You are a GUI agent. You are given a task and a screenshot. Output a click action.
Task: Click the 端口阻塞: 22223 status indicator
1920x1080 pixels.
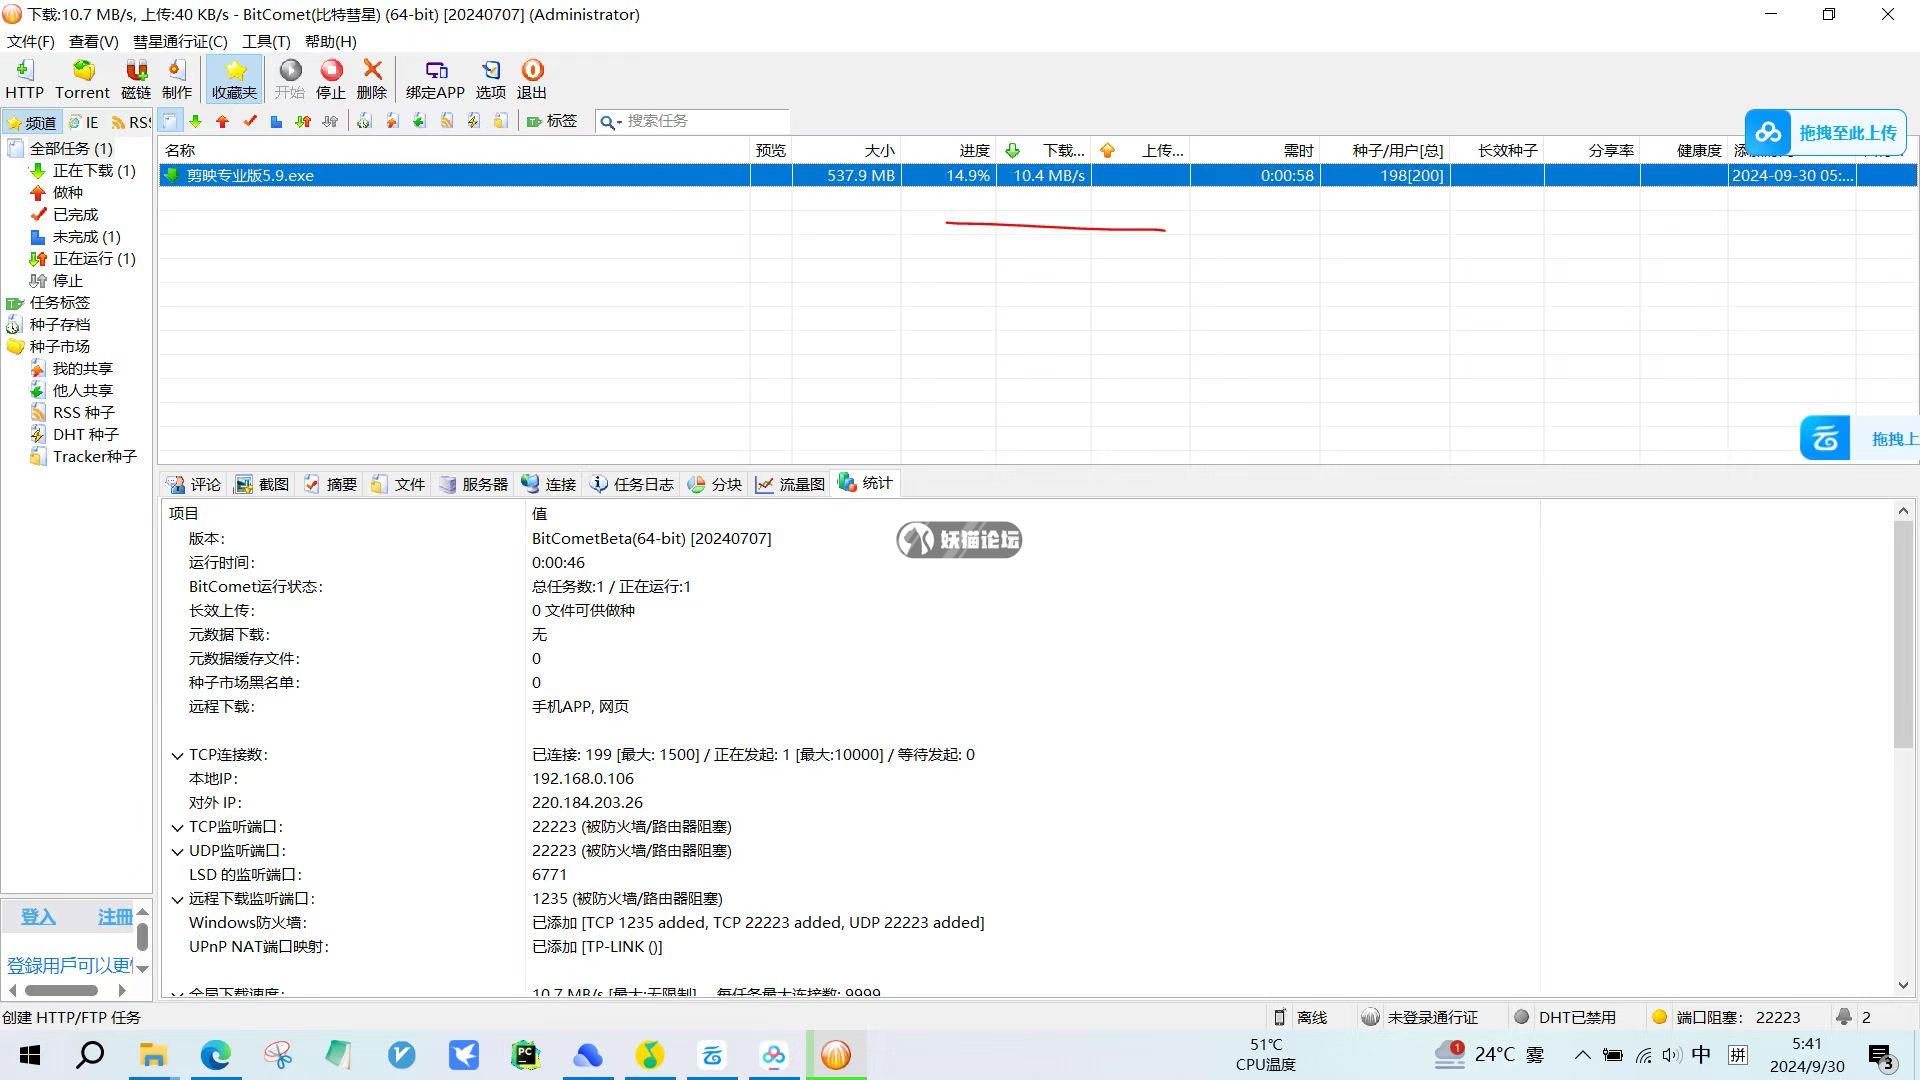coord(1727,1017)
